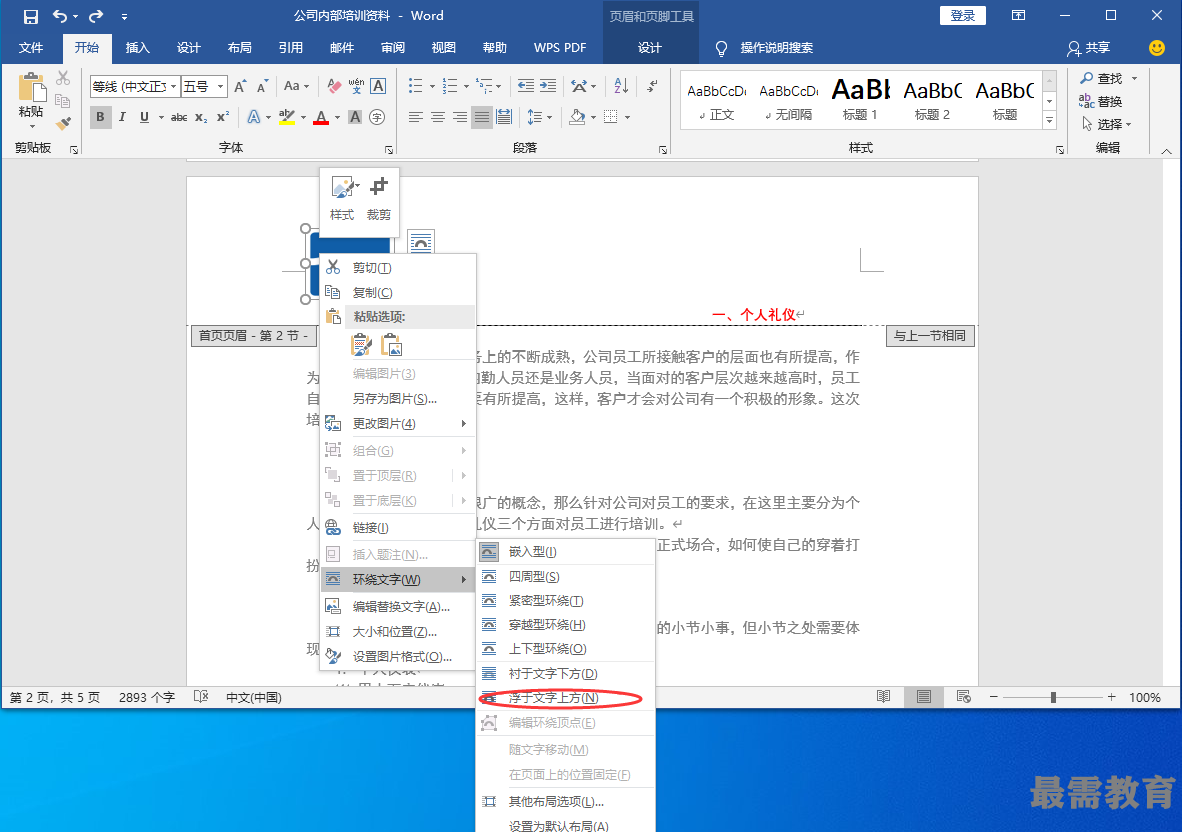Select 四周型 wrap option
Image resolution: width=1182 pixels, height=832 pixels.
coord(565,577)
